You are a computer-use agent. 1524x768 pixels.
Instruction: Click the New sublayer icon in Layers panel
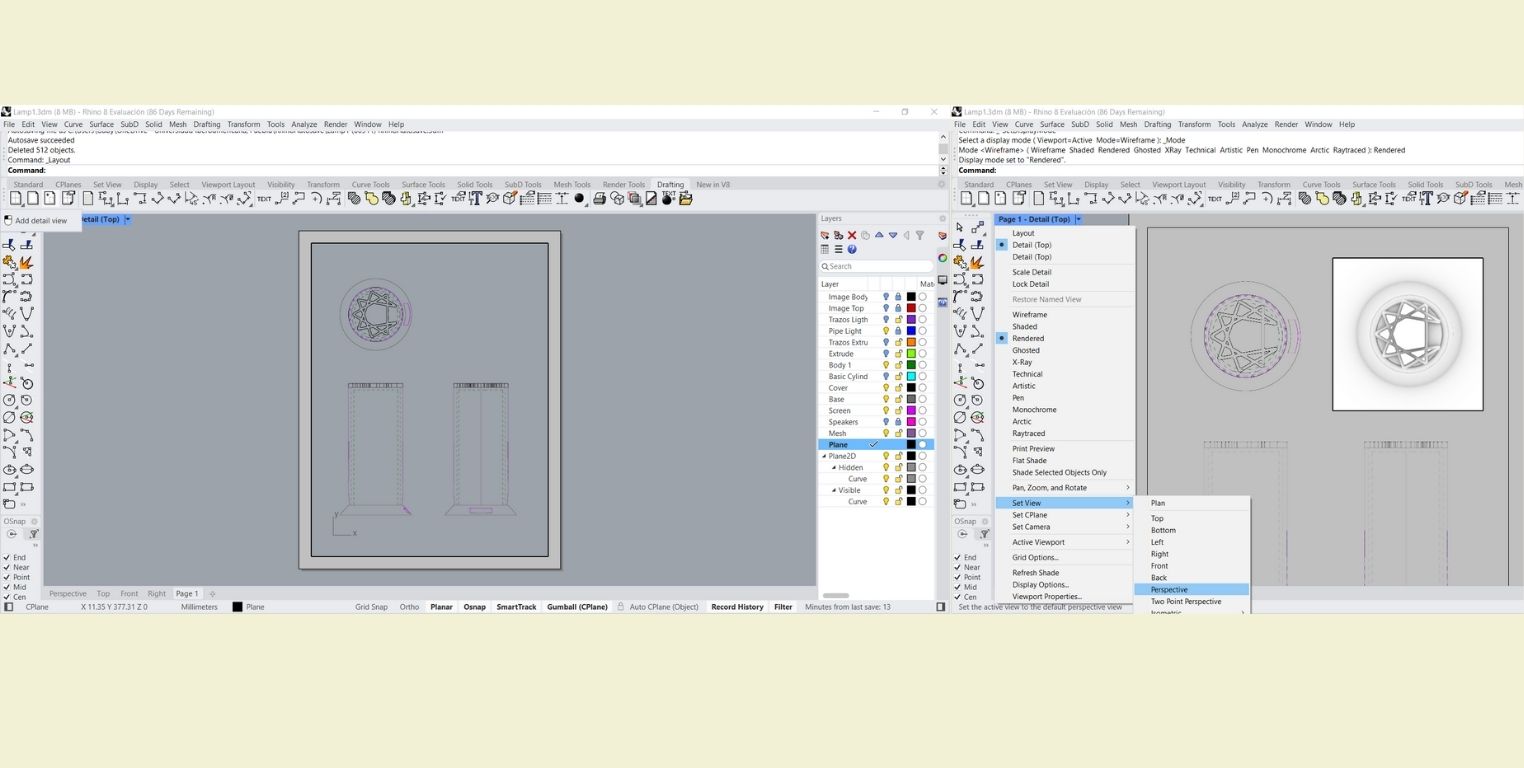coord(838,236)
